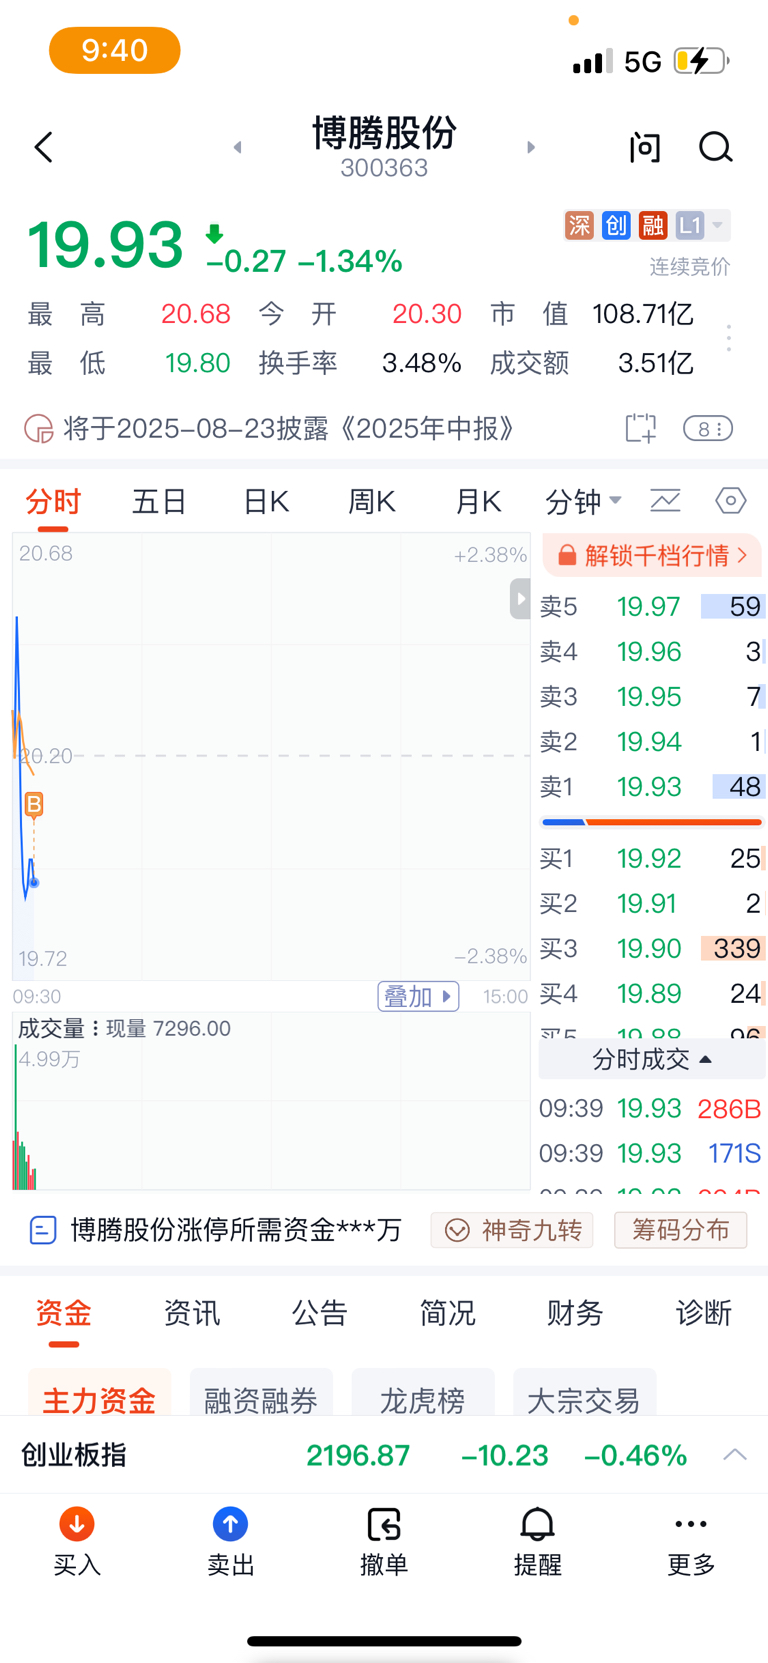768x1663 pixels.
Task: Tap the 卖出 sell button
Action: 230,1542
